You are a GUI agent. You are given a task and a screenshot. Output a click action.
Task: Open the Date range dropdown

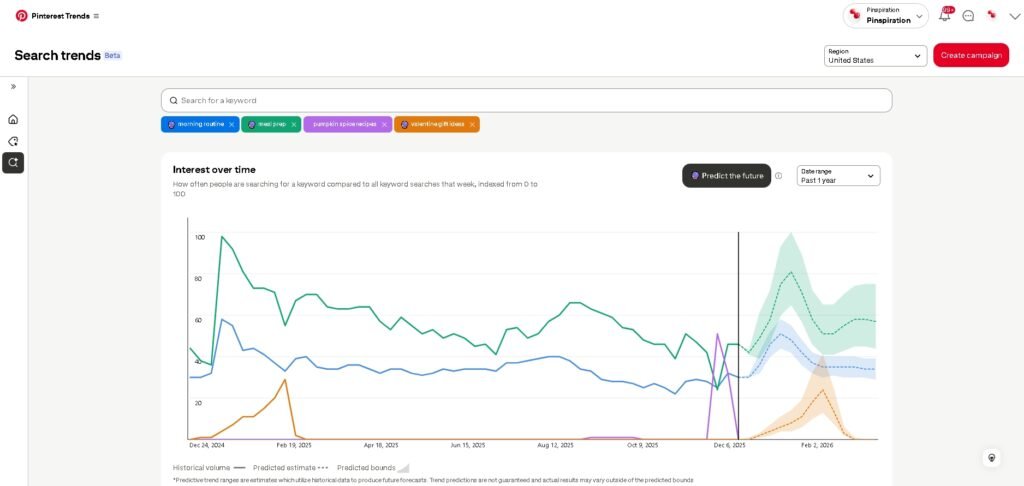point(839,176)
